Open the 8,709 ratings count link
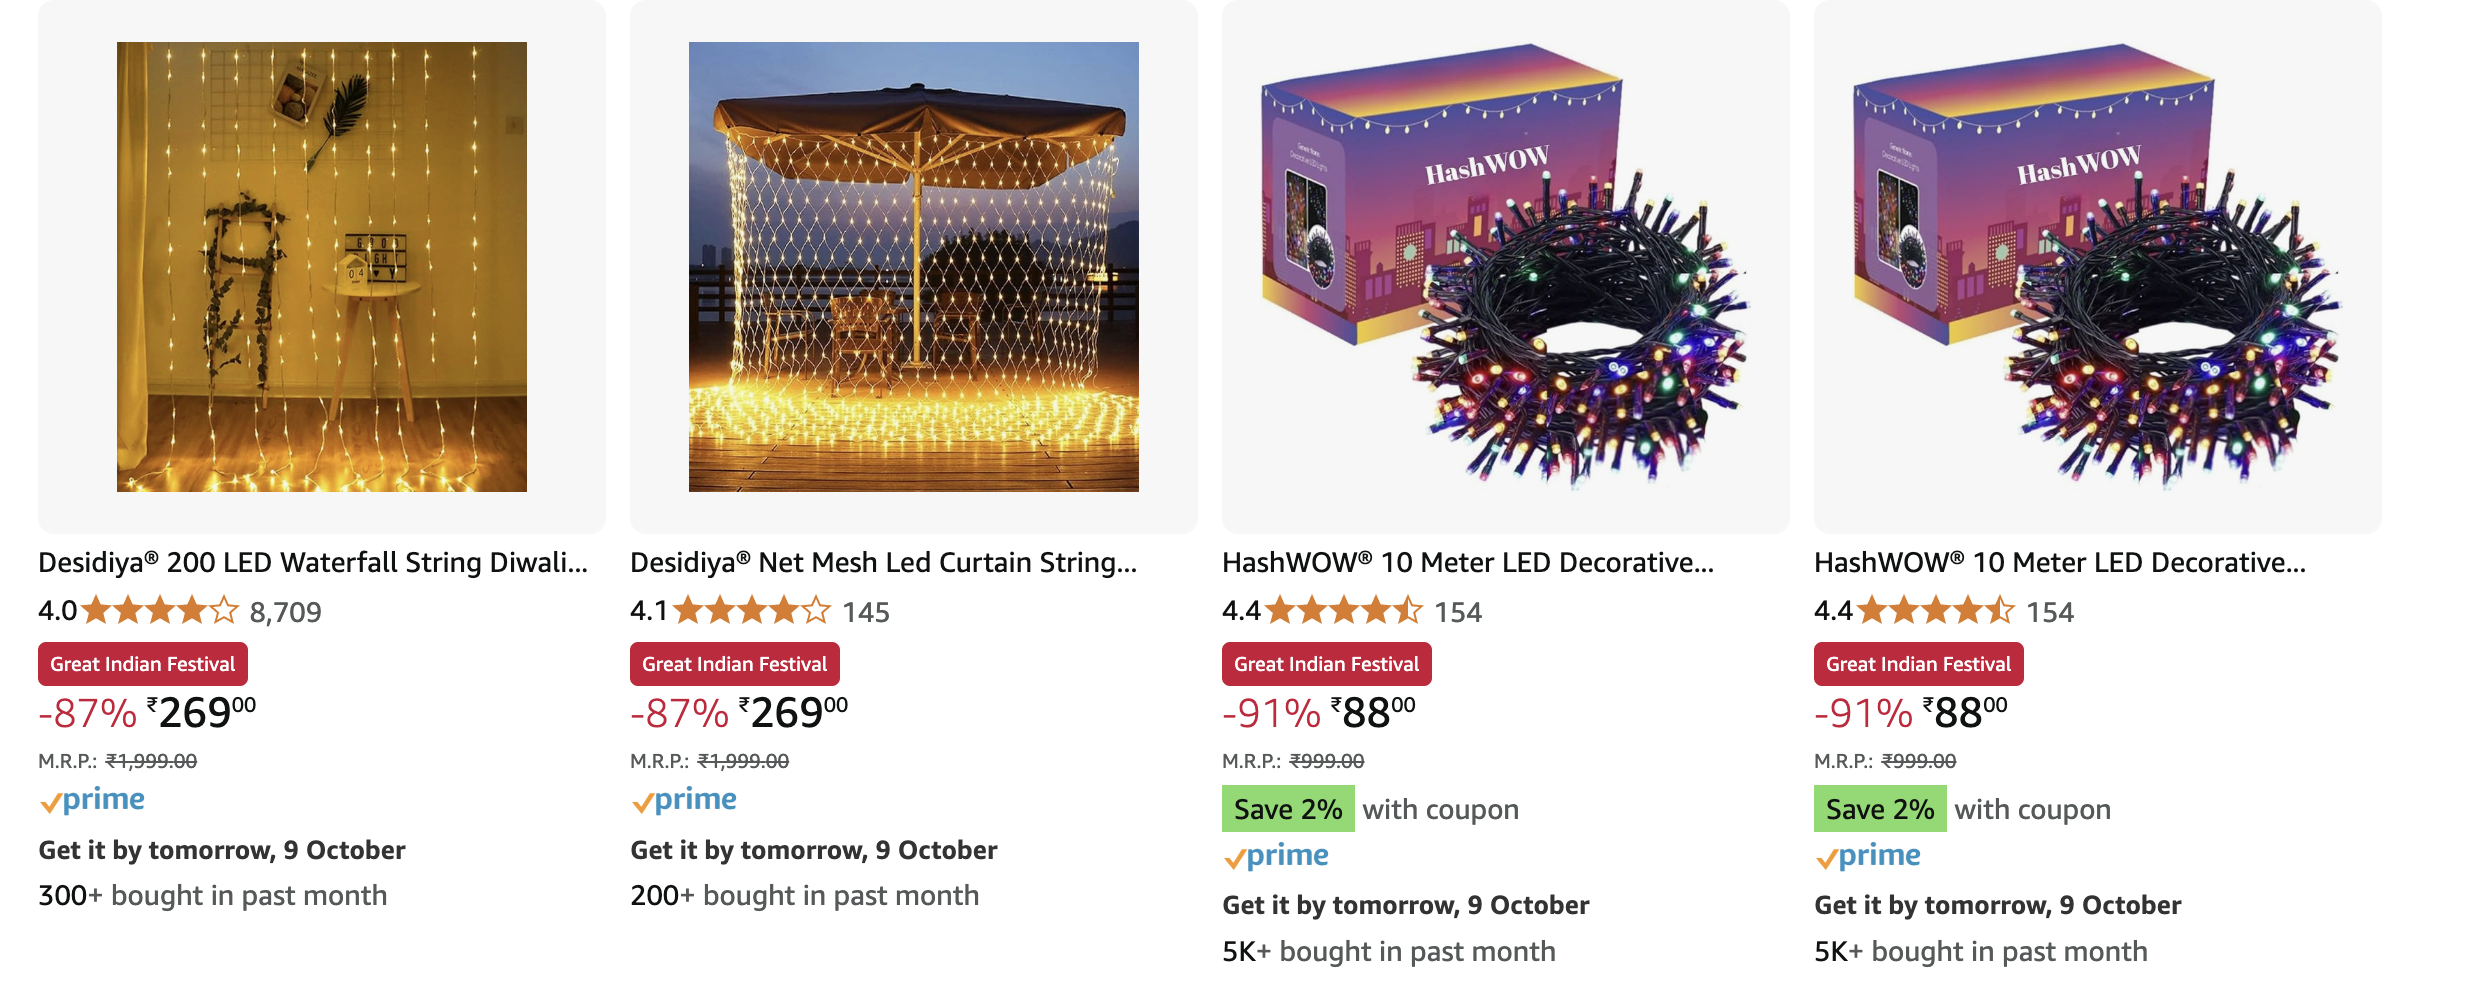2472x1004 pixels. pos(285,612)
